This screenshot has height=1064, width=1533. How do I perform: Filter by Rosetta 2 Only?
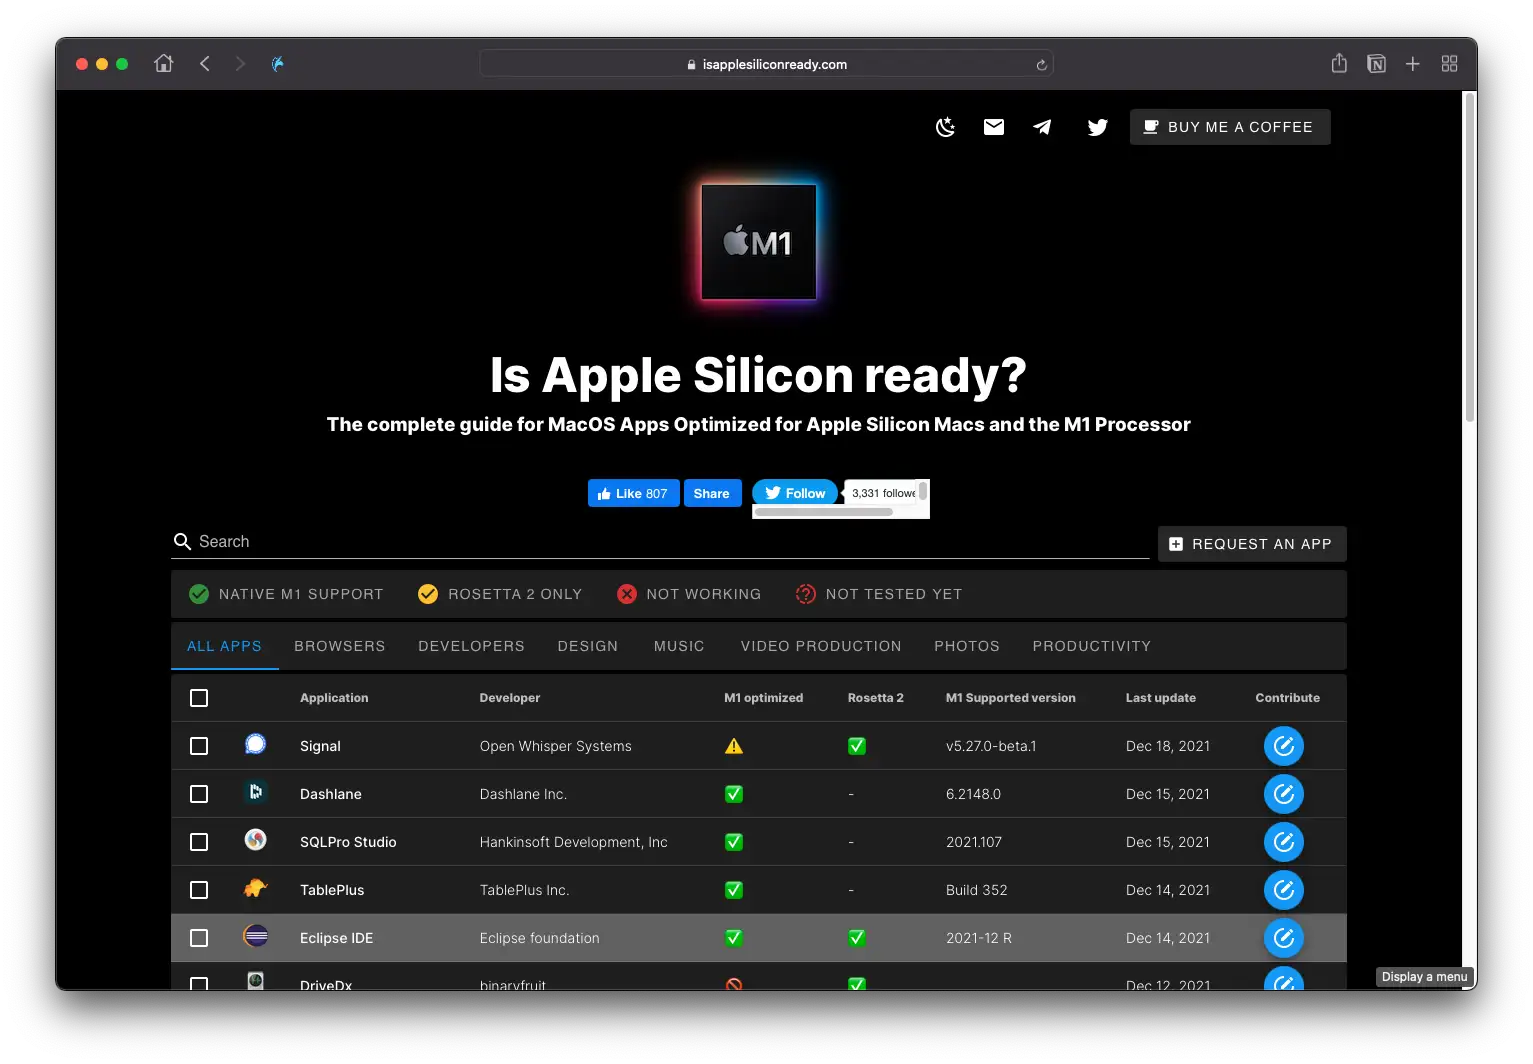point(500,594)
